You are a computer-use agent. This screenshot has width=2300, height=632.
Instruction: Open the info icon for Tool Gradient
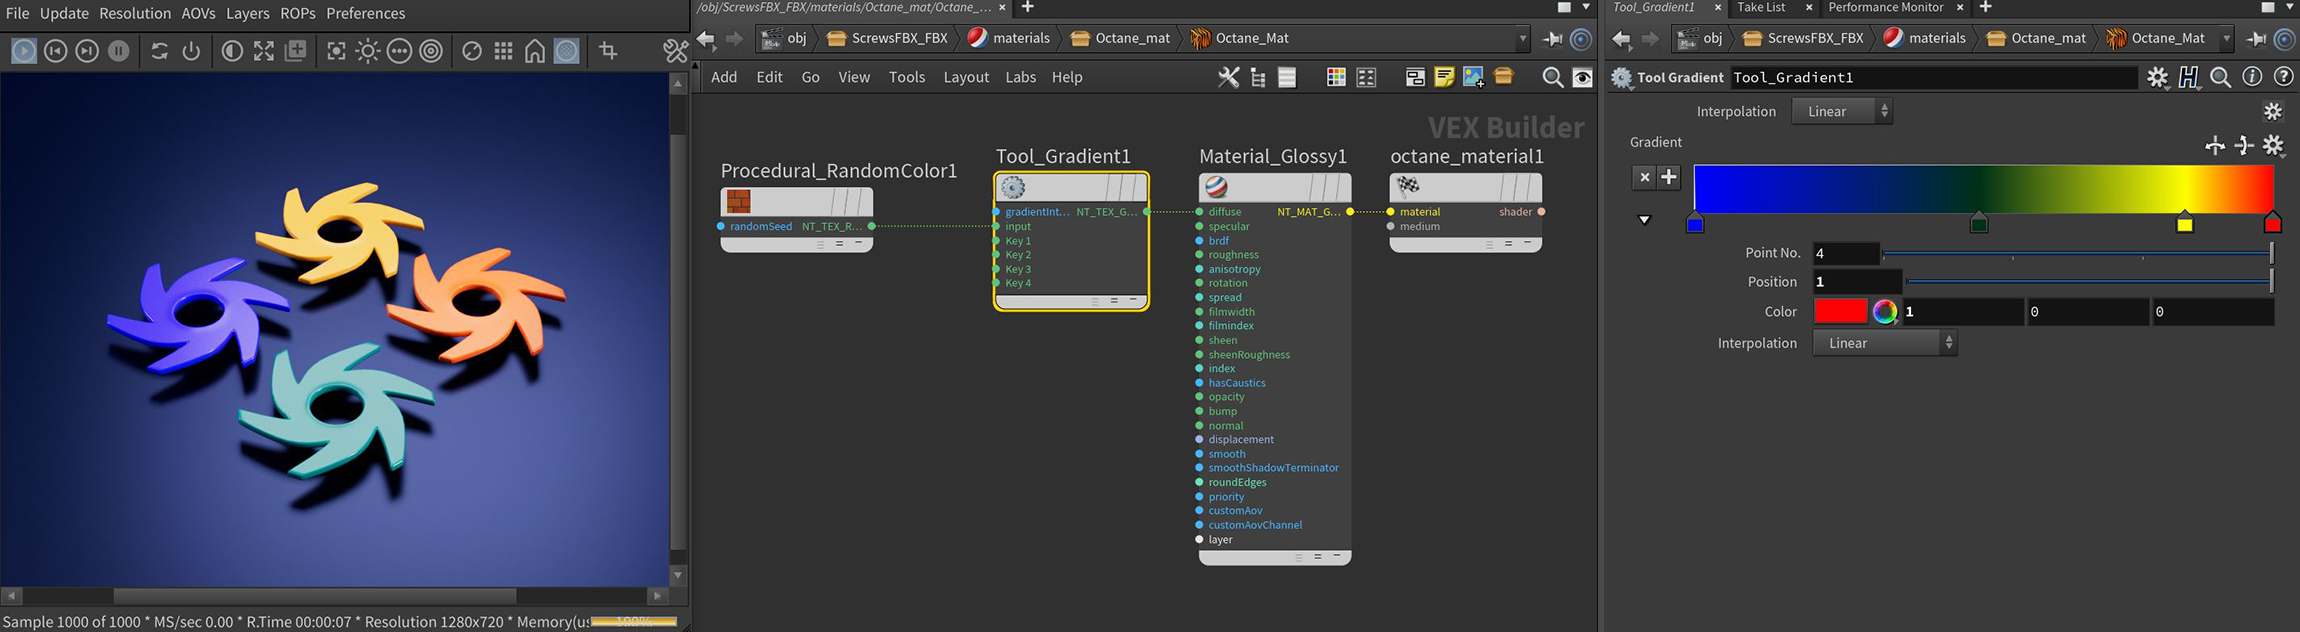pyautogui.click(x=2252, y=77)
